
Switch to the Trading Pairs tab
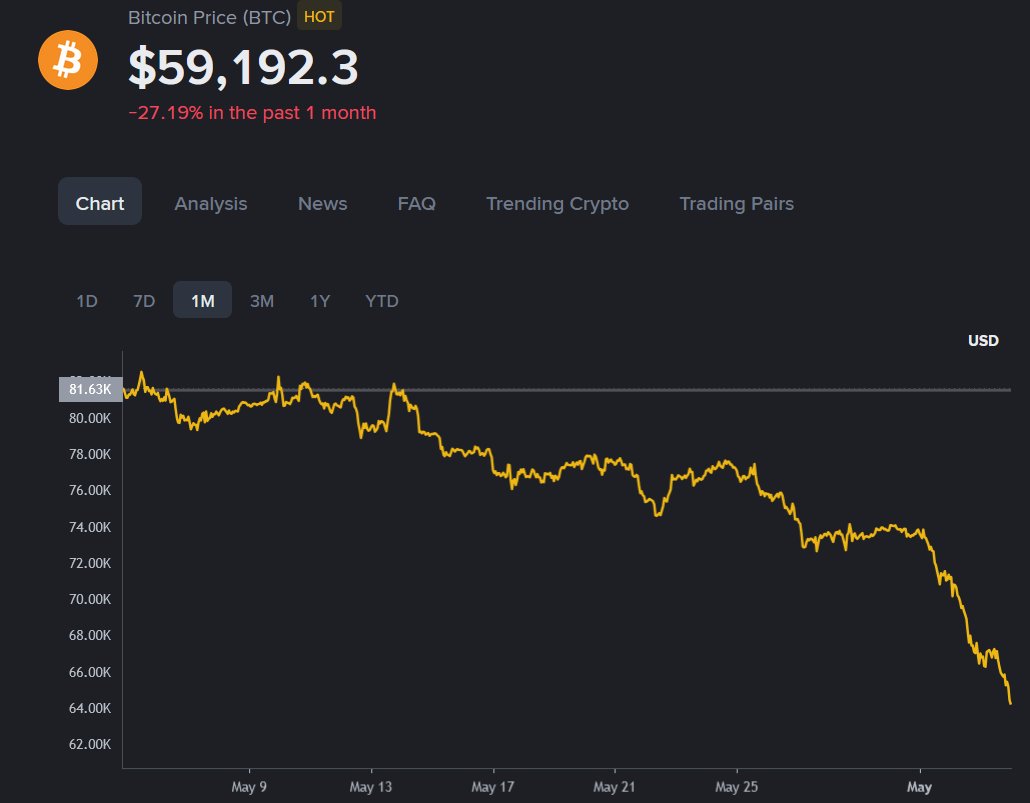click(x=736, y=204)
